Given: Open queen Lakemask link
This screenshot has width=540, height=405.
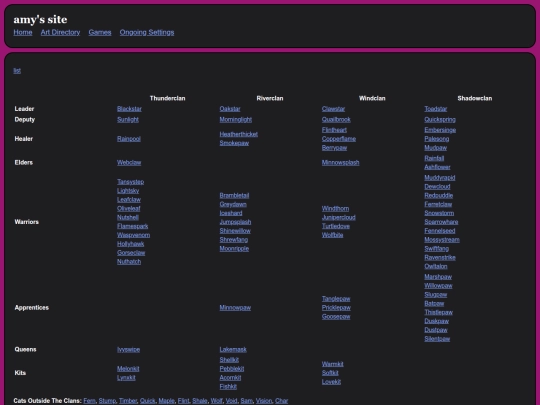Looking at the screenshot, I should [233, 350].
